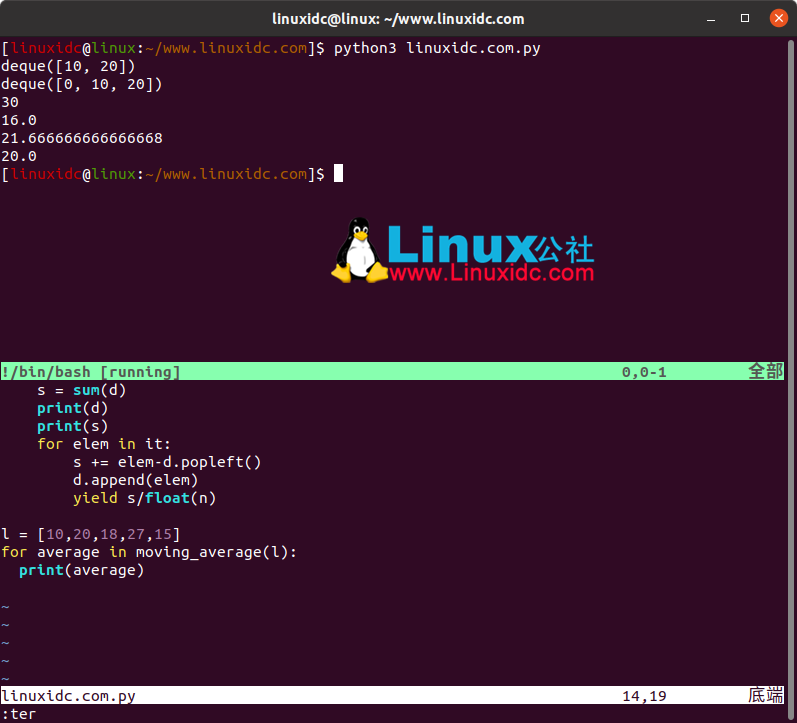Click the terminal cursor at the second prompt

pyautogui.click(x=339, y=173)
